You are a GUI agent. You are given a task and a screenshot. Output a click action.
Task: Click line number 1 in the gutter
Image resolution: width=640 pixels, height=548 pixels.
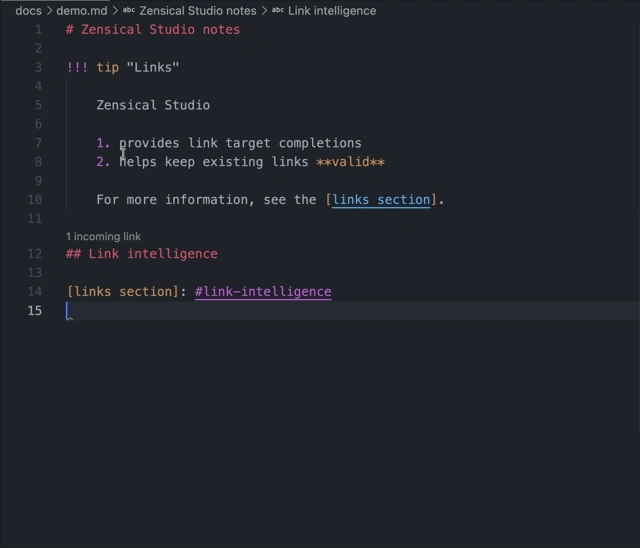pyautogui.click(x=38, y=29)
